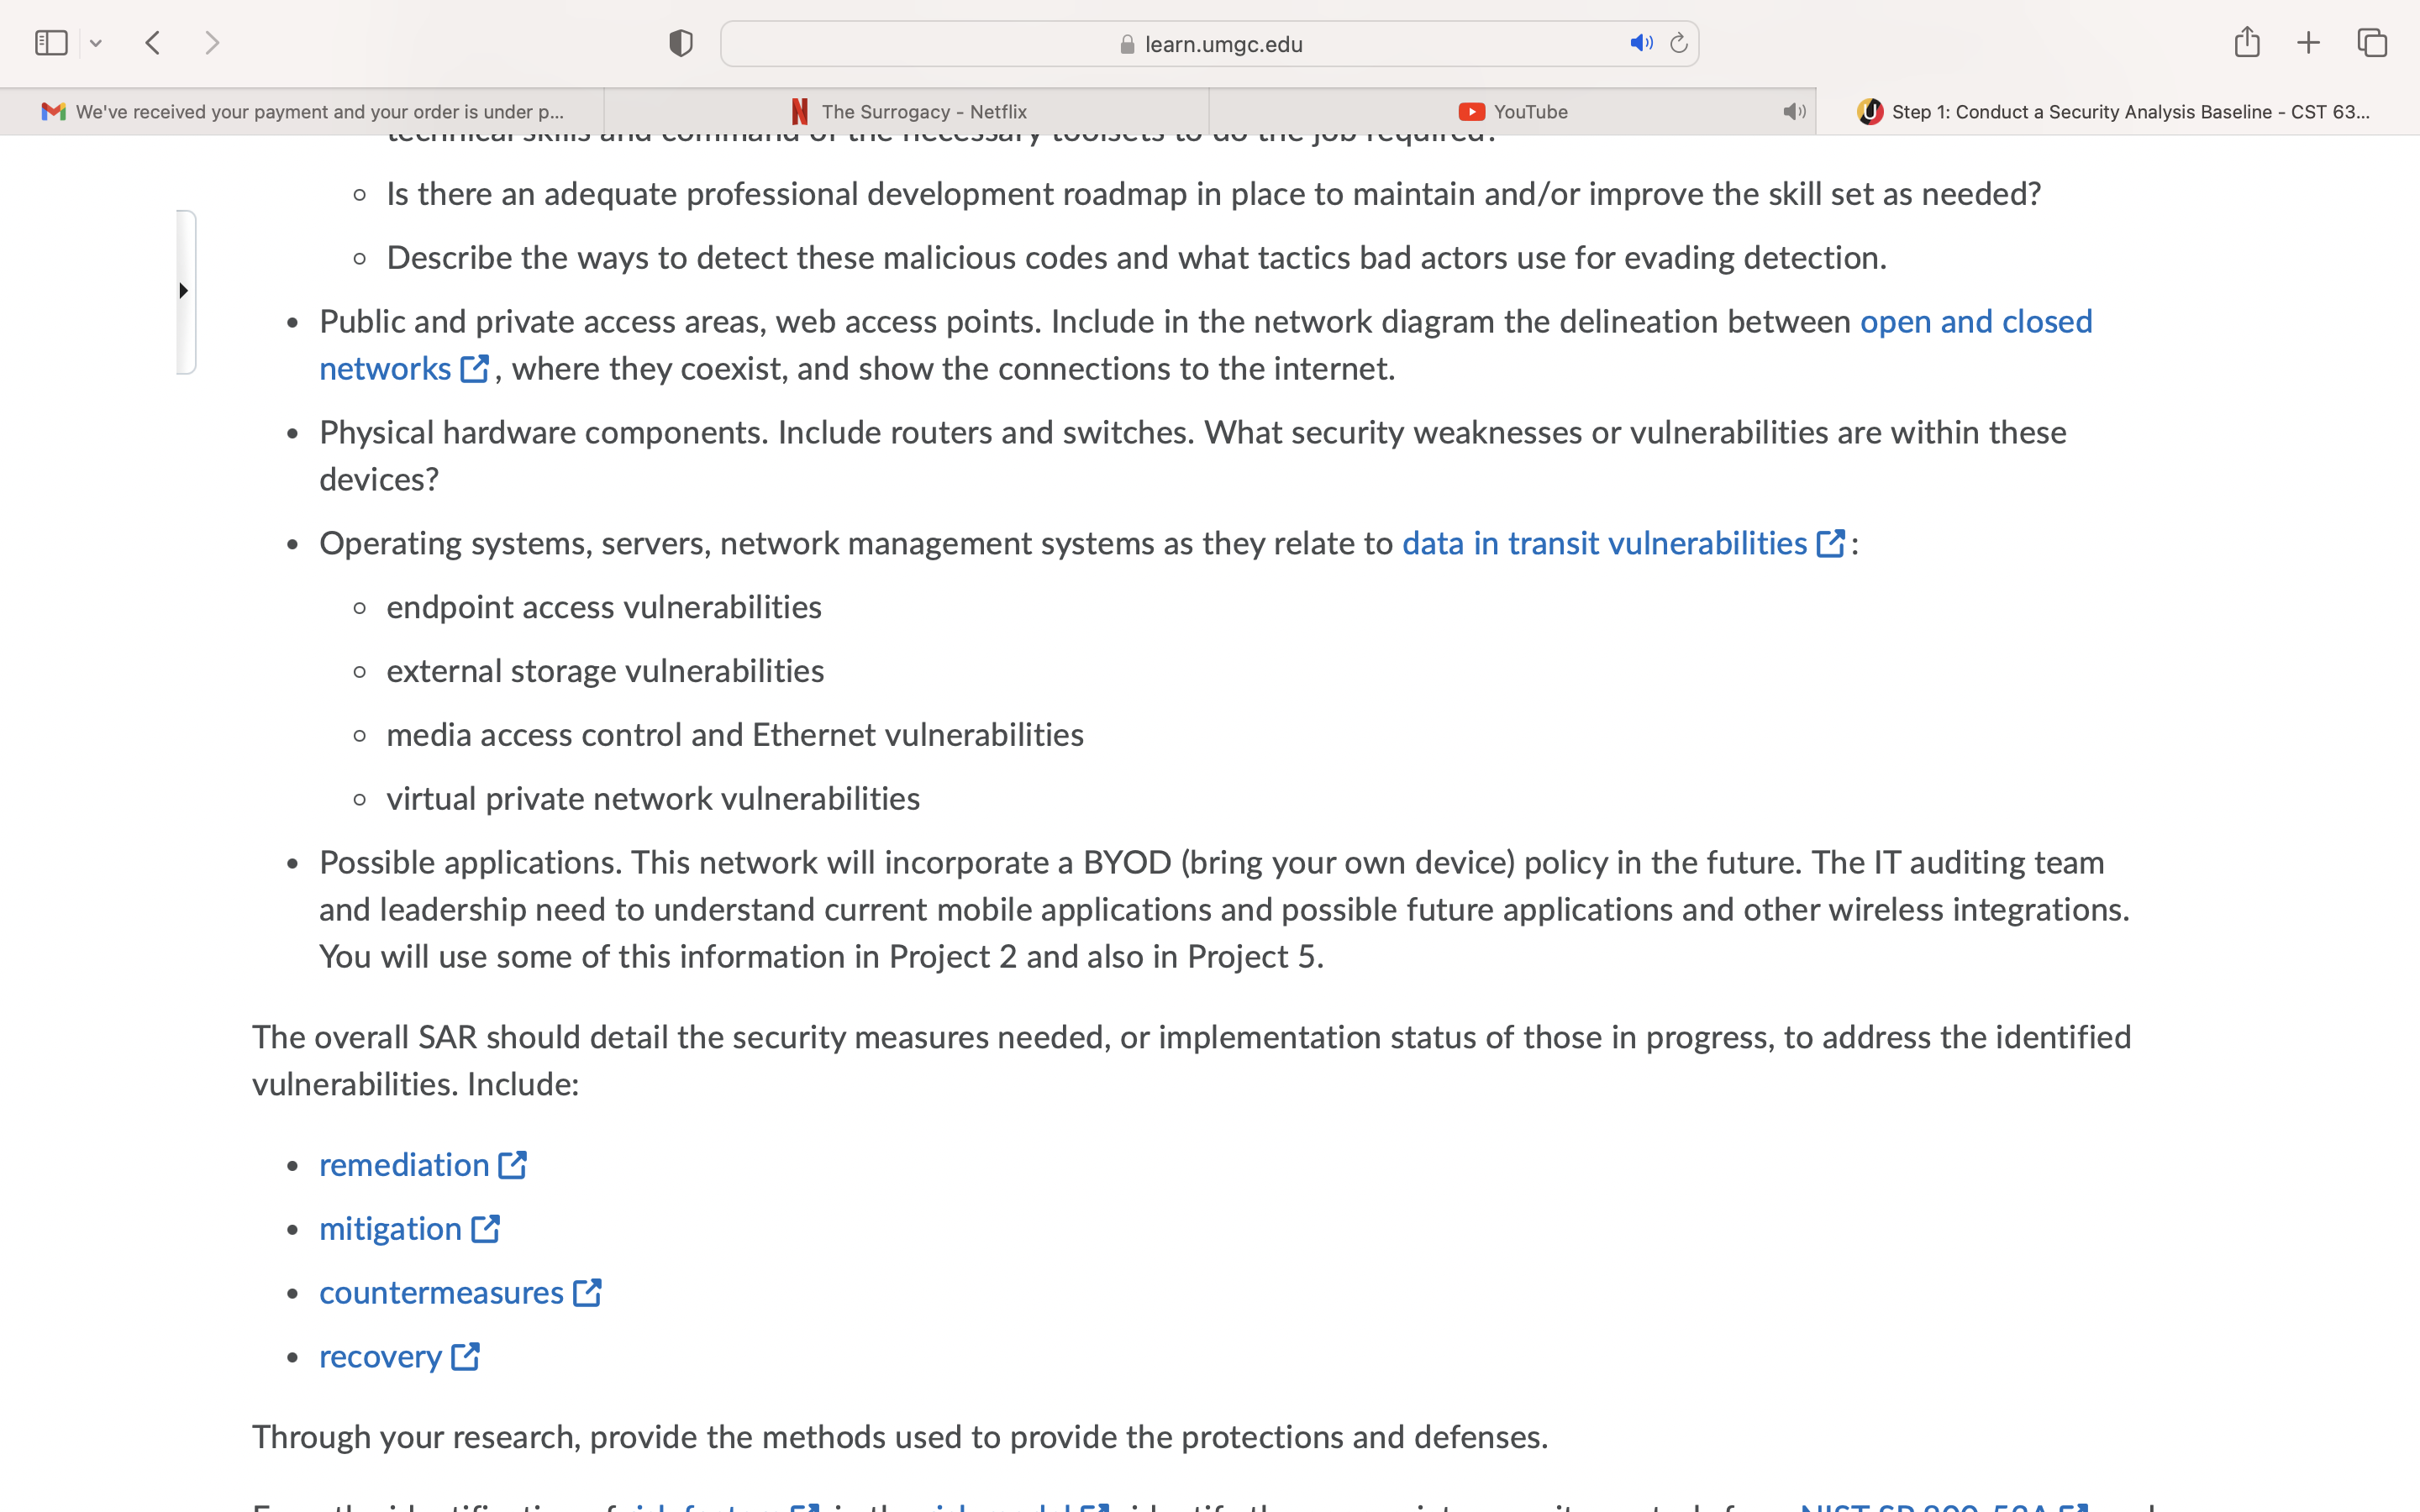Open the privacy report shield icon
2420x1512 pixels.
click(x=681, y=43)
